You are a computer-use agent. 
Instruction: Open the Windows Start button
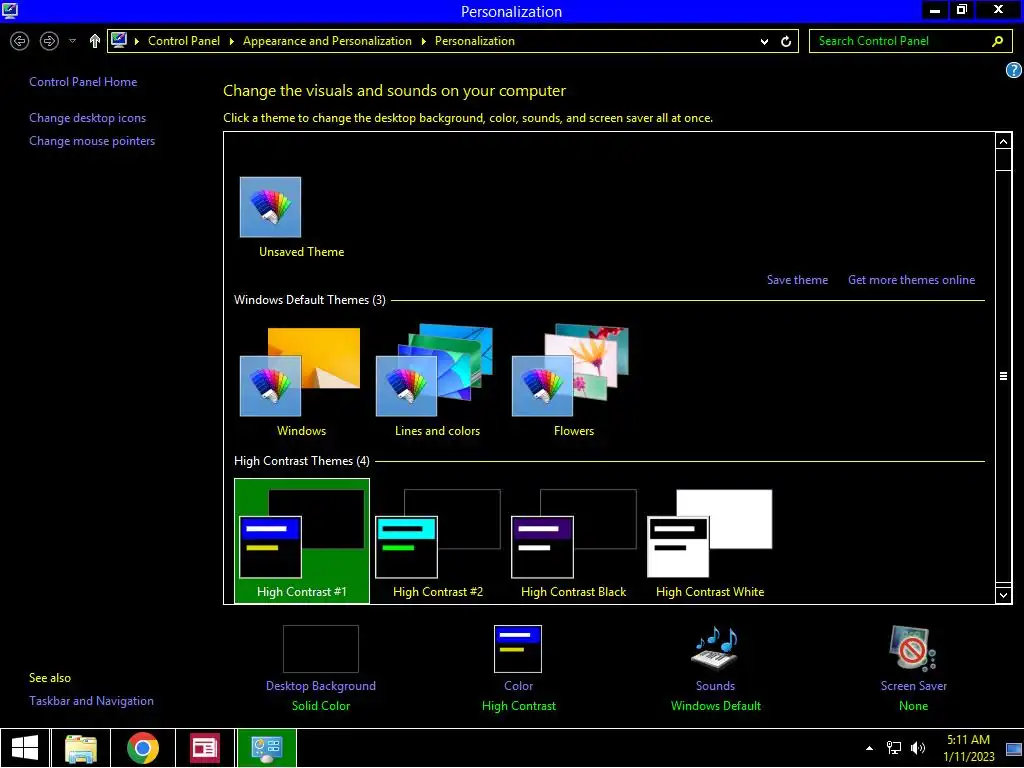point(25,748)
